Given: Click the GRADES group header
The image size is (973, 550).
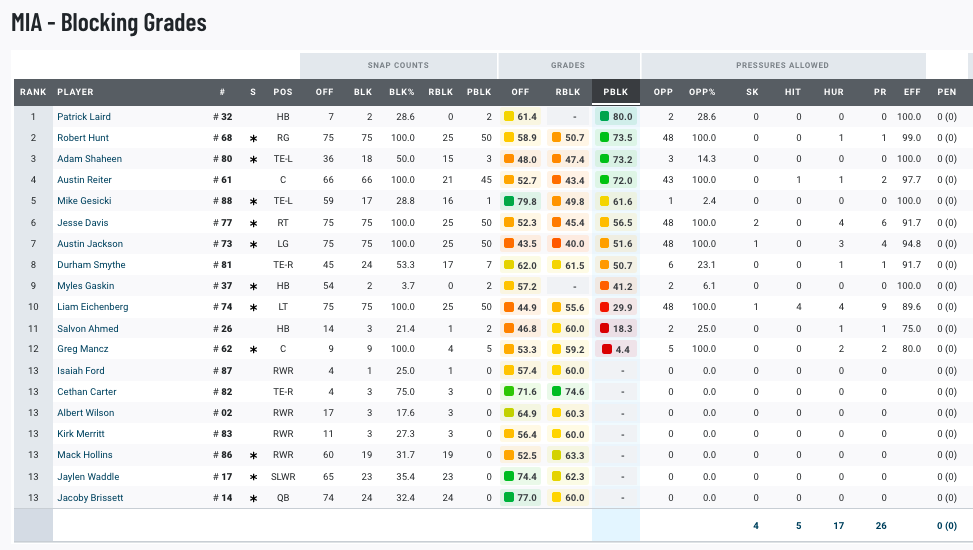Looking at the screenshot, I should pos(568,65).
